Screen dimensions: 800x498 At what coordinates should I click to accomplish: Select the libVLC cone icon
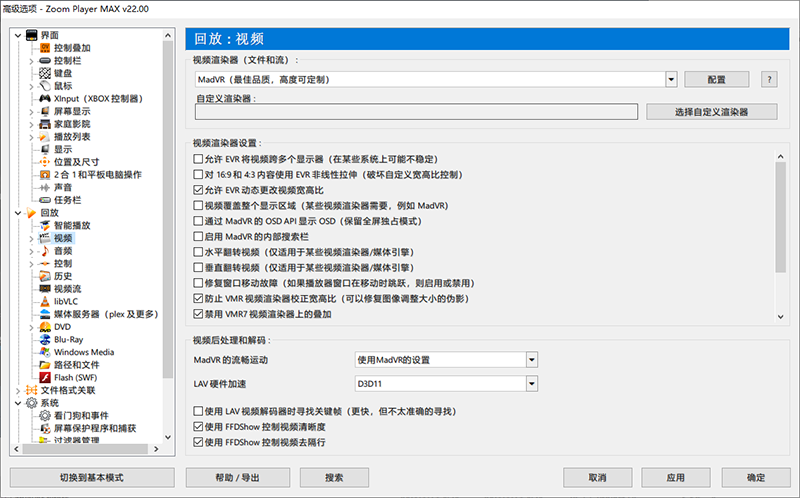(45, 301)
